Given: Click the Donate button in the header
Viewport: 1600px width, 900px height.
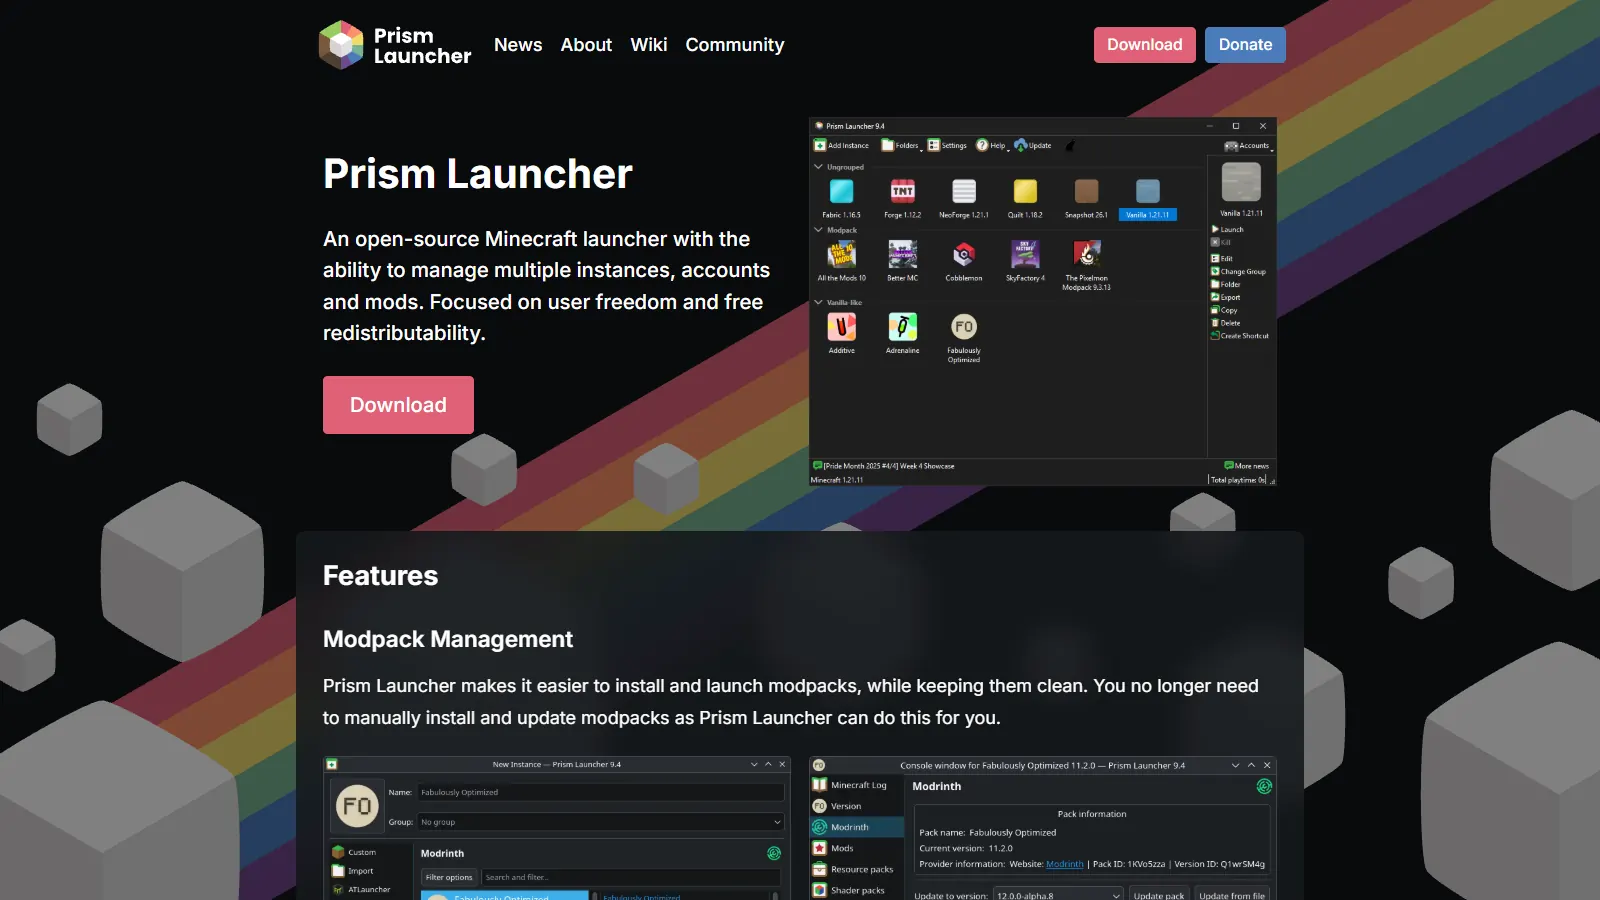Looking at the screenshot, I should coord(1245,45).
